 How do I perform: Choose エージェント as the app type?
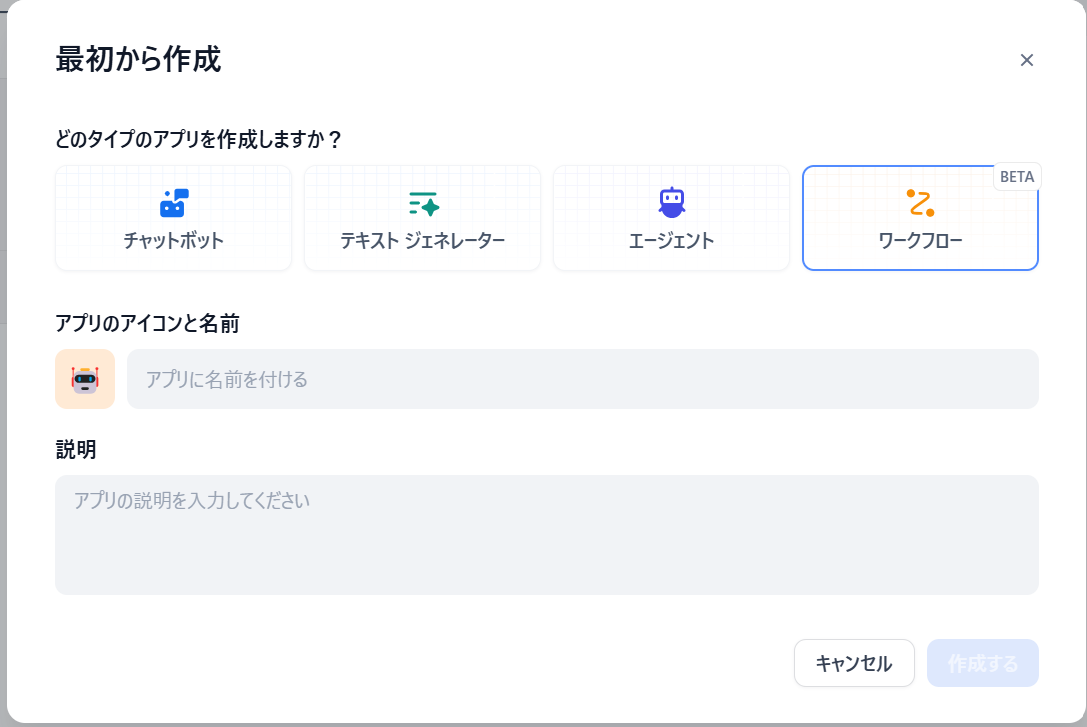[x=671, y=218]
